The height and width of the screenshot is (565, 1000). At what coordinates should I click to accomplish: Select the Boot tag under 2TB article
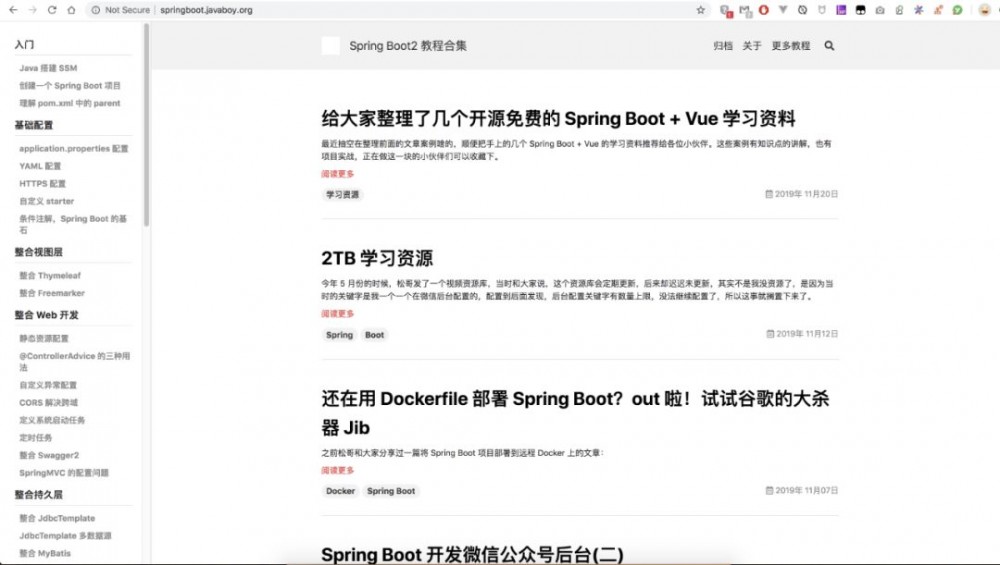tap(374, 335)
